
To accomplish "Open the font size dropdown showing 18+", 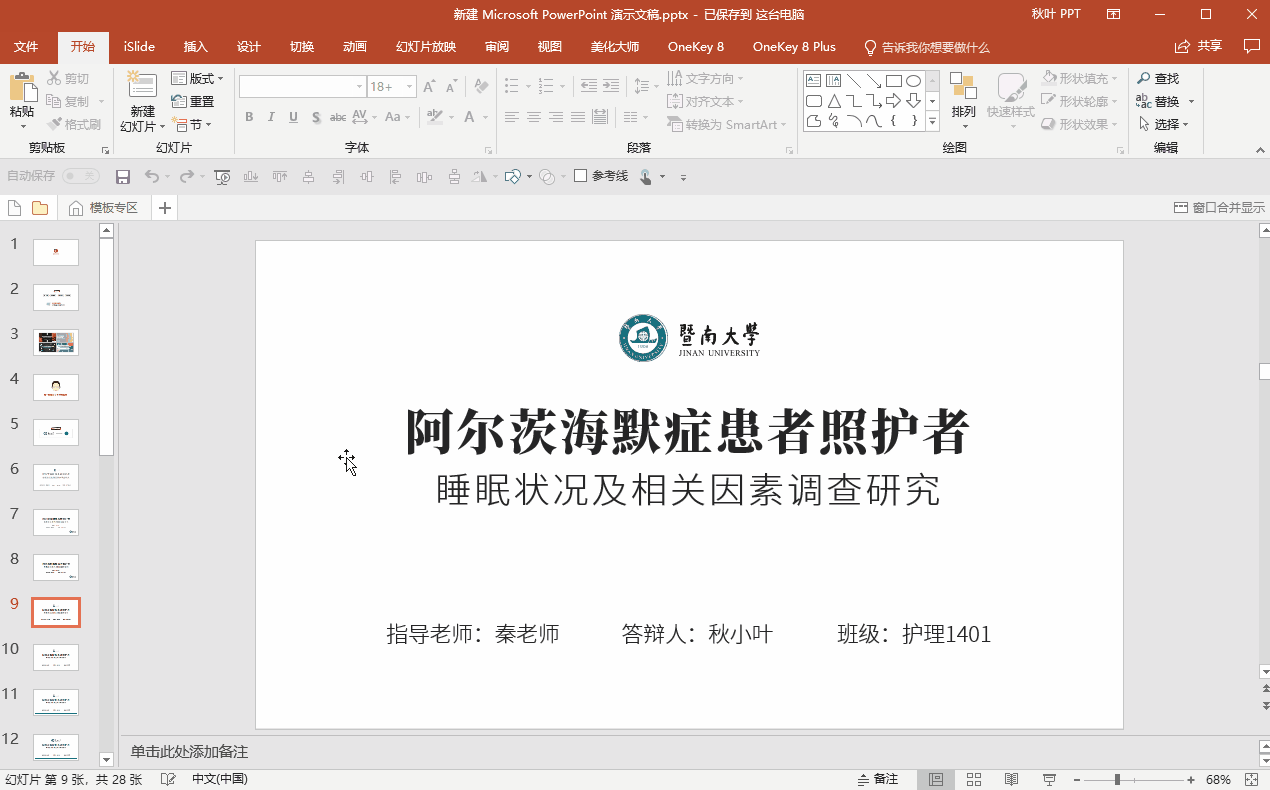I will pos(410,87).
